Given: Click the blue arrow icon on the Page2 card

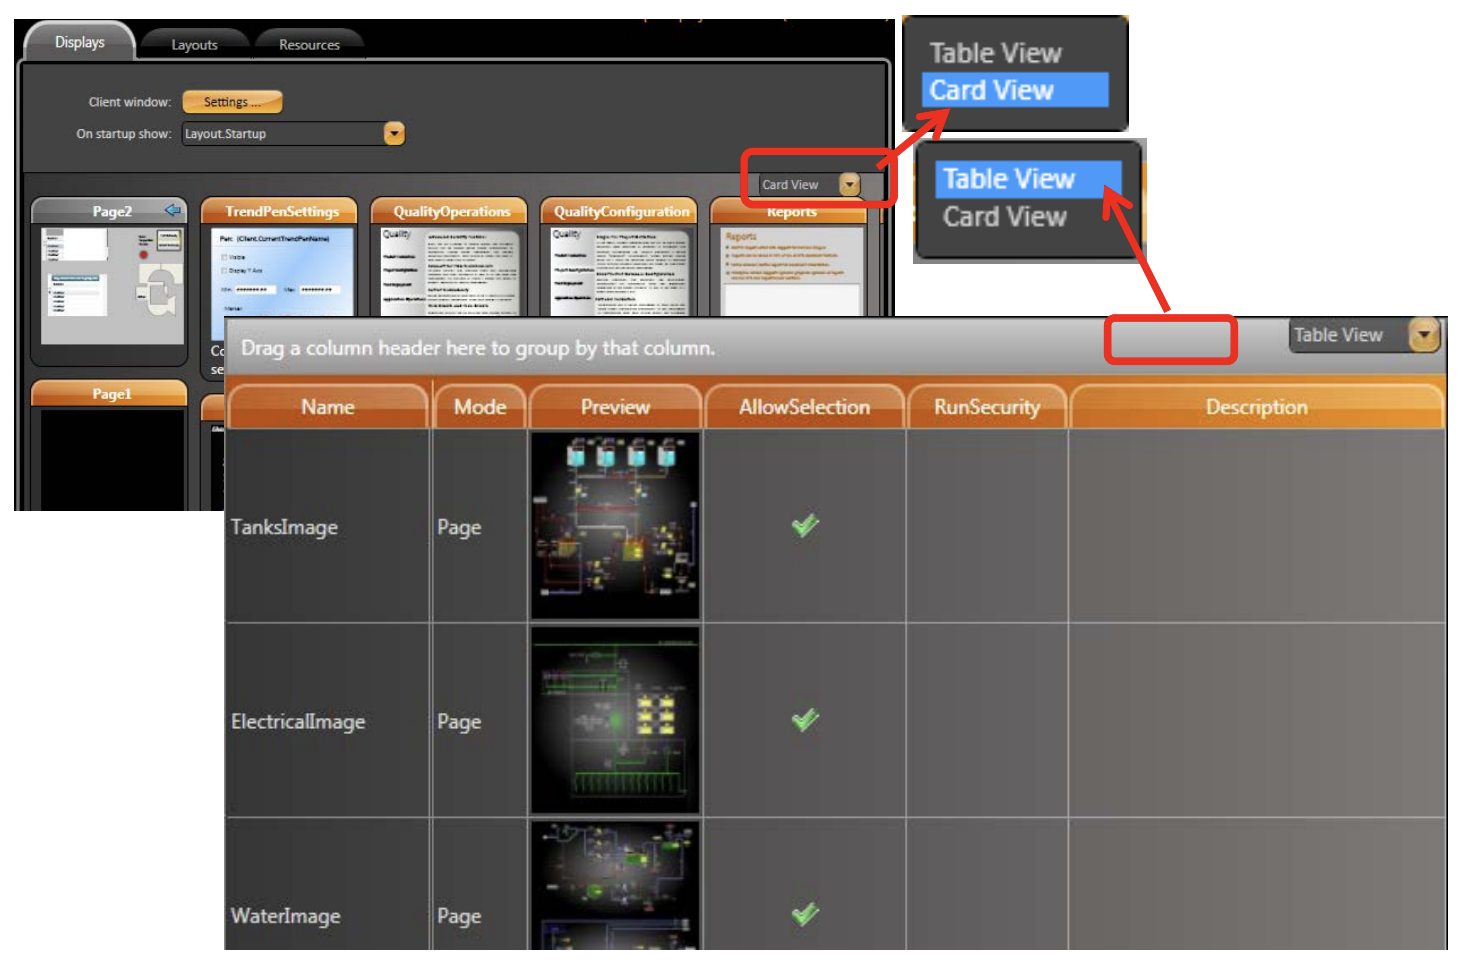Looking at the screenshot, I should click(173, 210).
